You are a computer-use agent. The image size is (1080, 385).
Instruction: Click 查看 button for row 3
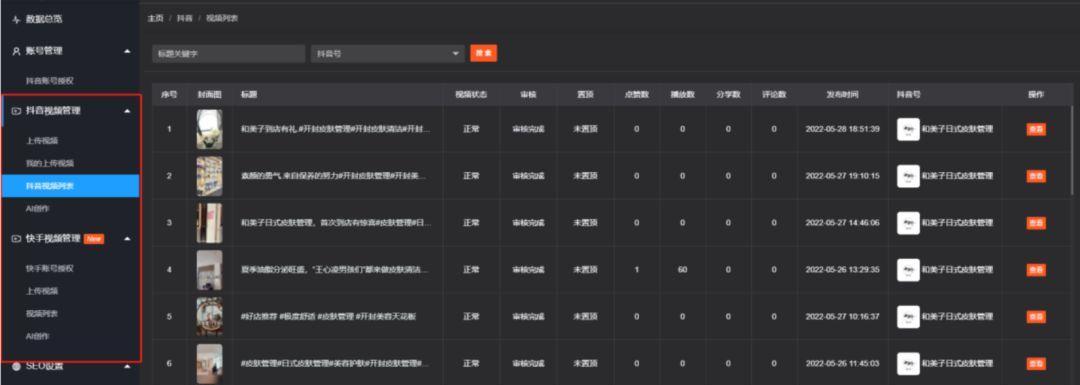pos(1036,223)
